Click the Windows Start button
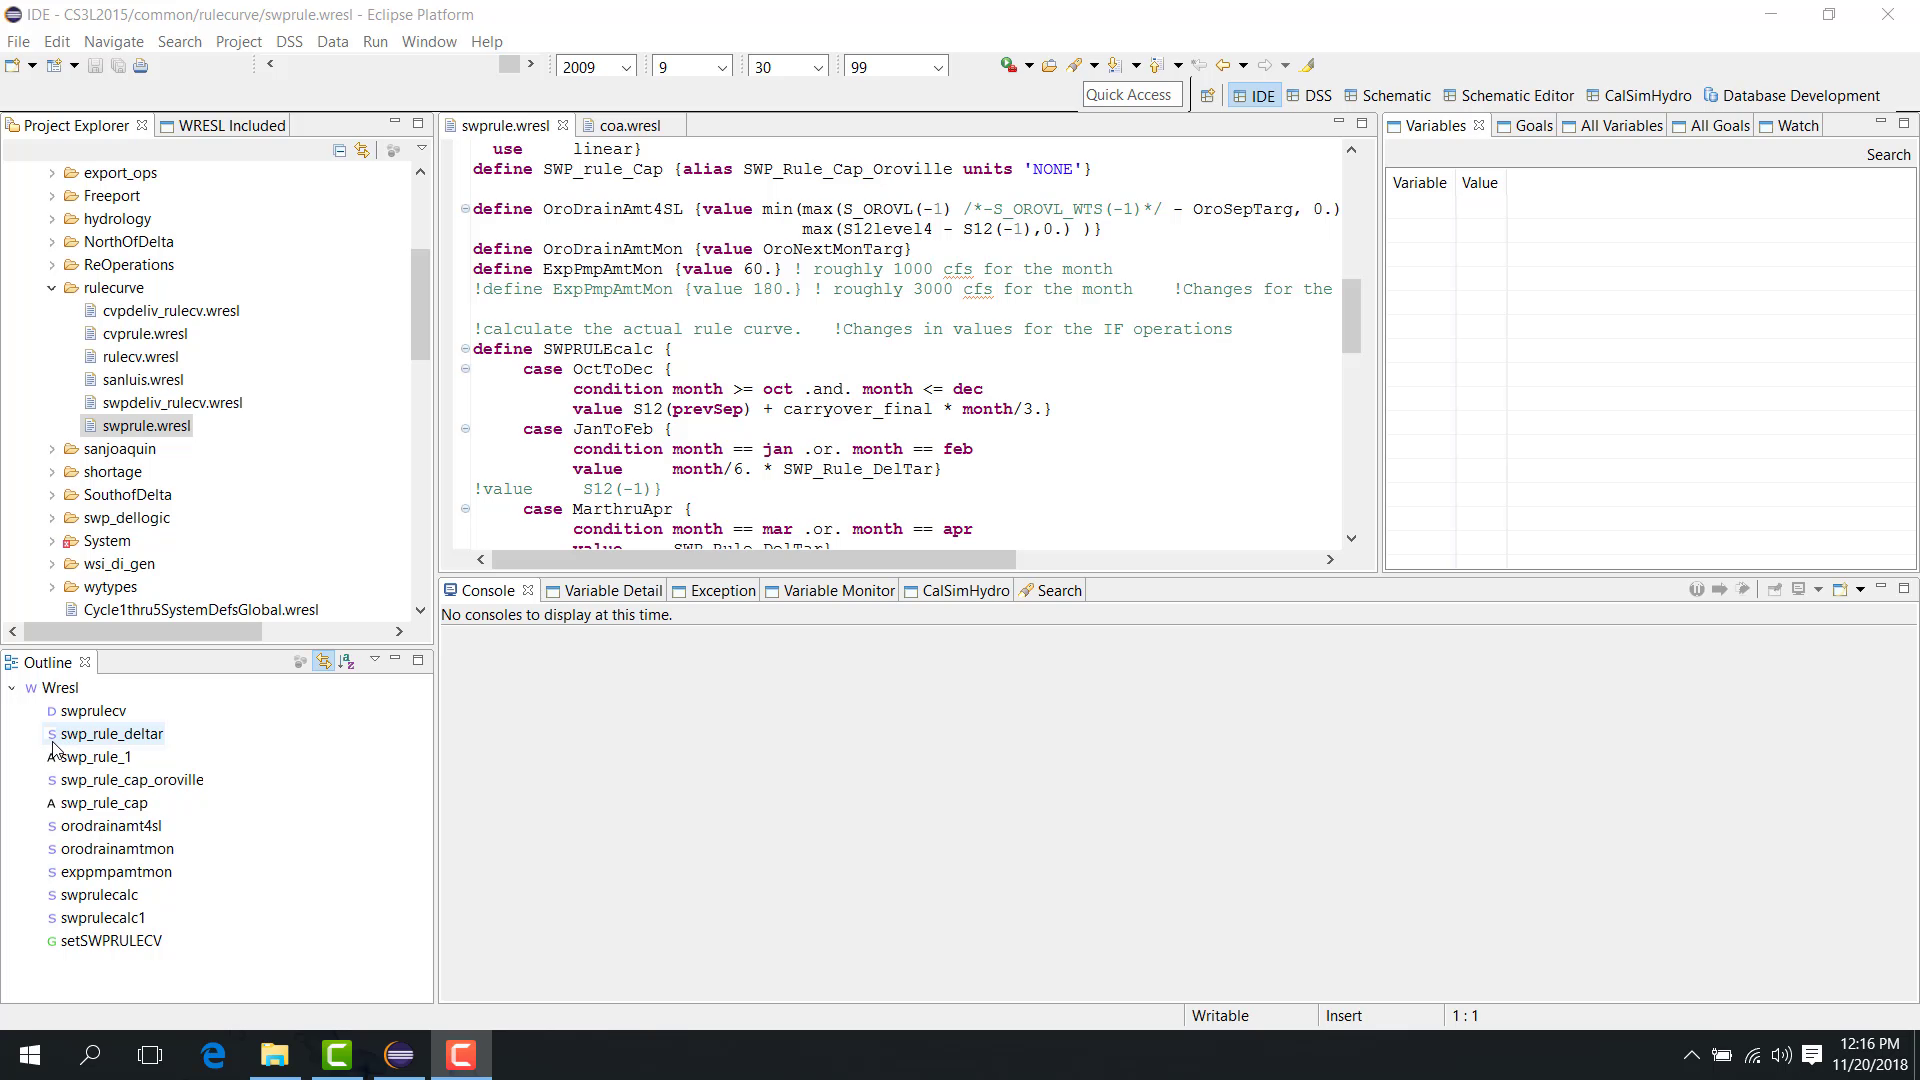Image resolution: width=1920 pixels, height=1080 pixels. click(30, 1055)
